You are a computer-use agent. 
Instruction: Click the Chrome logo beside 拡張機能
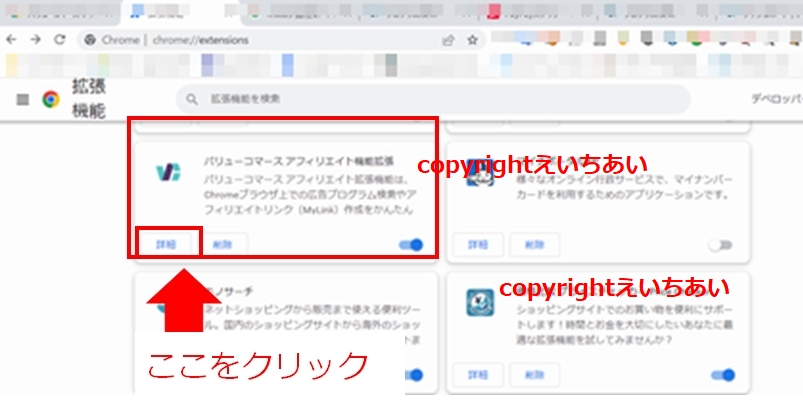point(51,99)
